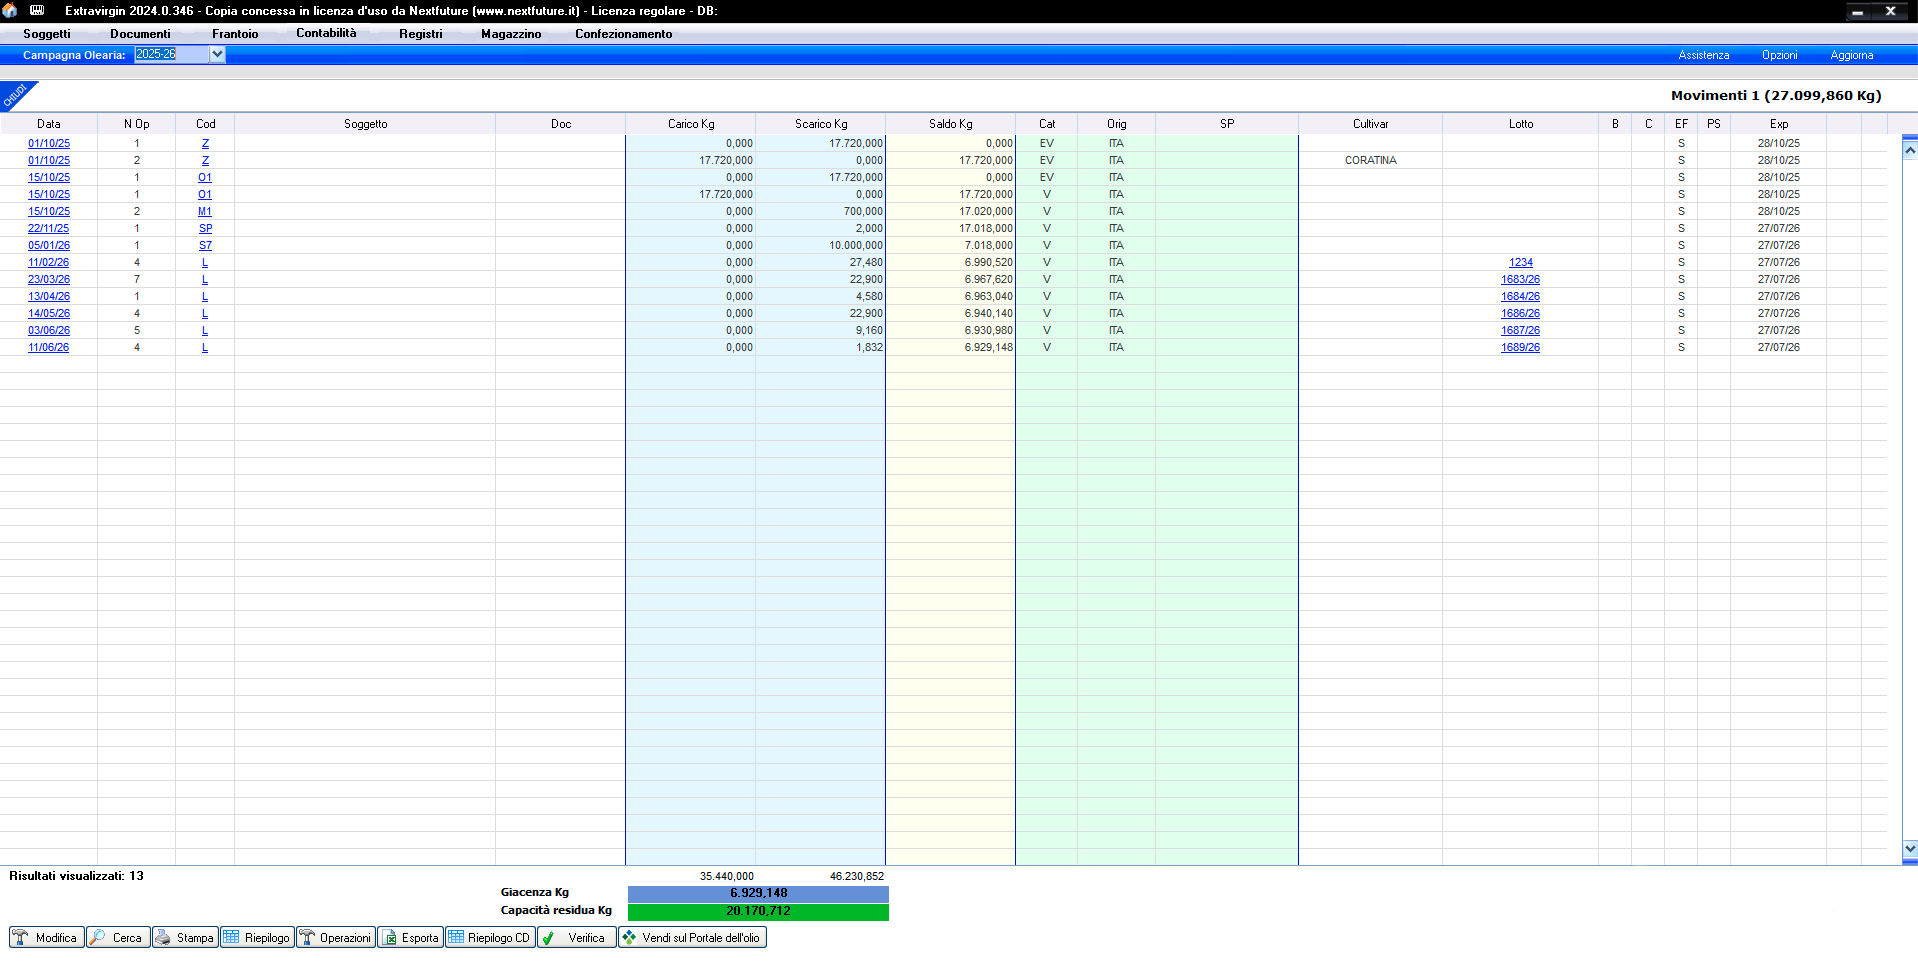
Task: Open the 11/02/26 date link
Action: 49,262
